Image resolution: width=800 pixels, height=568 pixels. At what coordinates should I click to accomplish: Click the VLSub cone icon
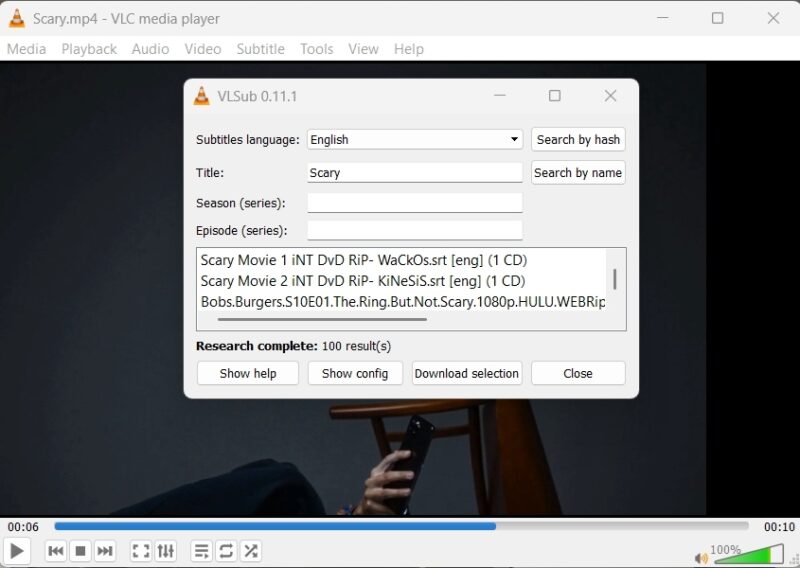pyautogui.click(x=202, y=96)
